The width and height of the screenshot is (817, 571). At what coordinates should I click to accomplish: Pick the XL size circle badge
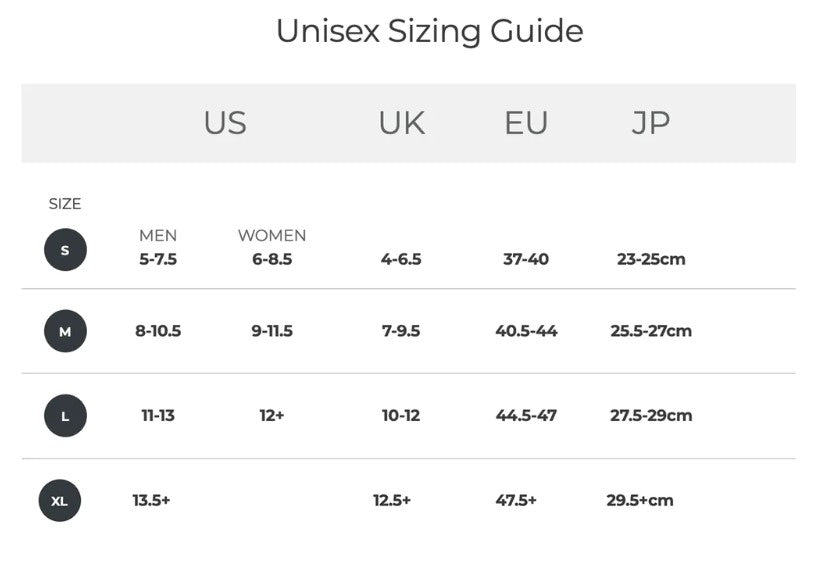click(x=60, y=500)
